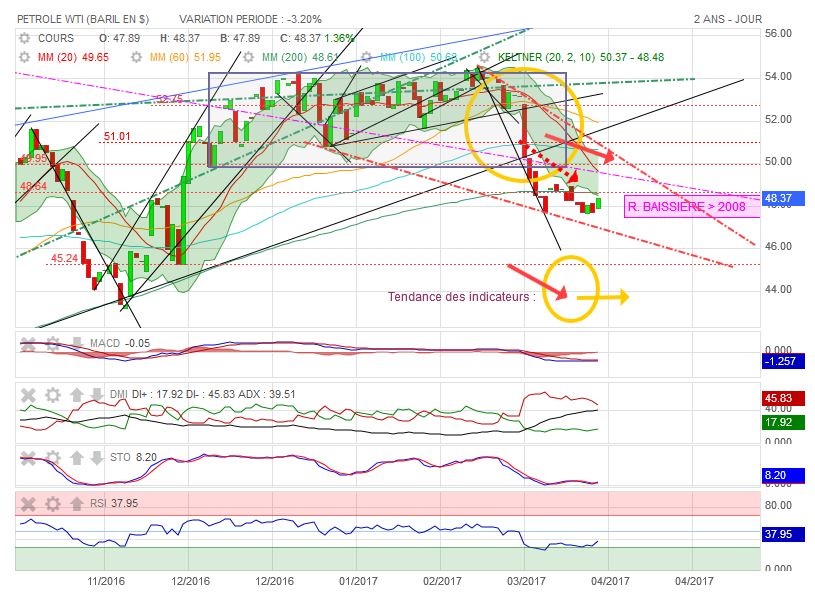The height and width of the screenshot is (598, 815).
Task: Open the DMI settings gear
Action: (x=52, y=395)
